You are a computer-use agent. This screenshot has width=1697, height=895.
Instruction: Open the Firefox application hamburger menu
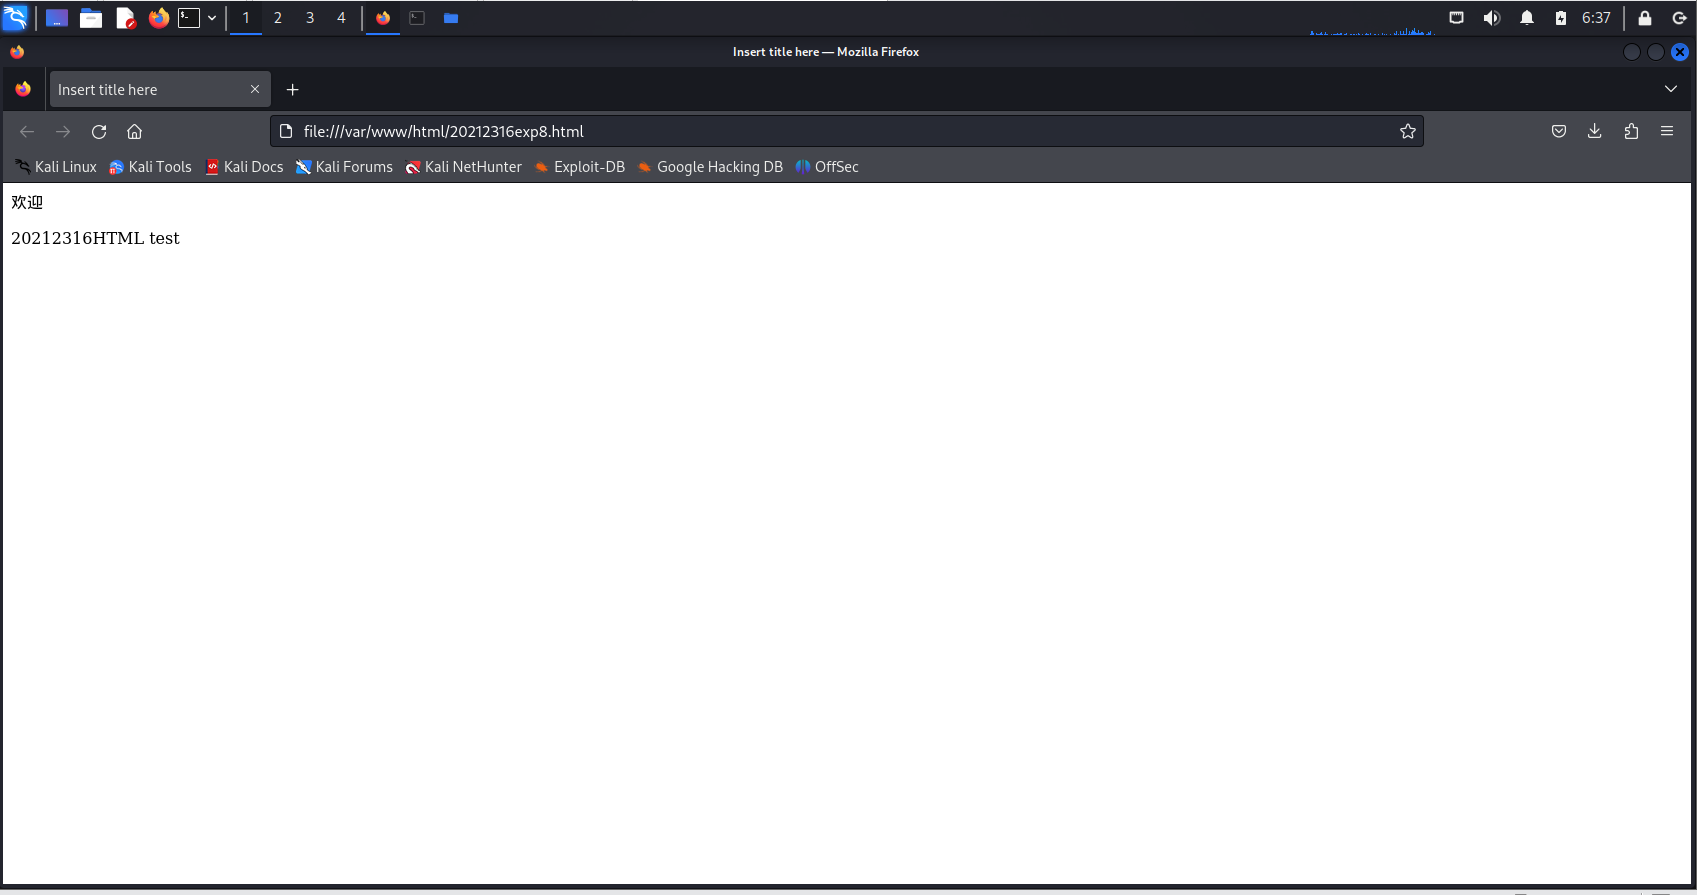click(1666, 131)
